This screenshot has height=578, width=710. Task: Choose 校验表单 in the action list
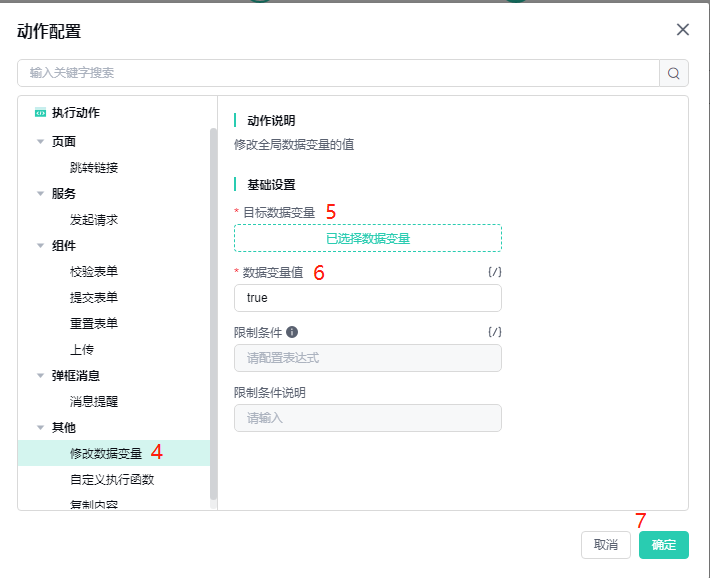[x=94, y=272]
